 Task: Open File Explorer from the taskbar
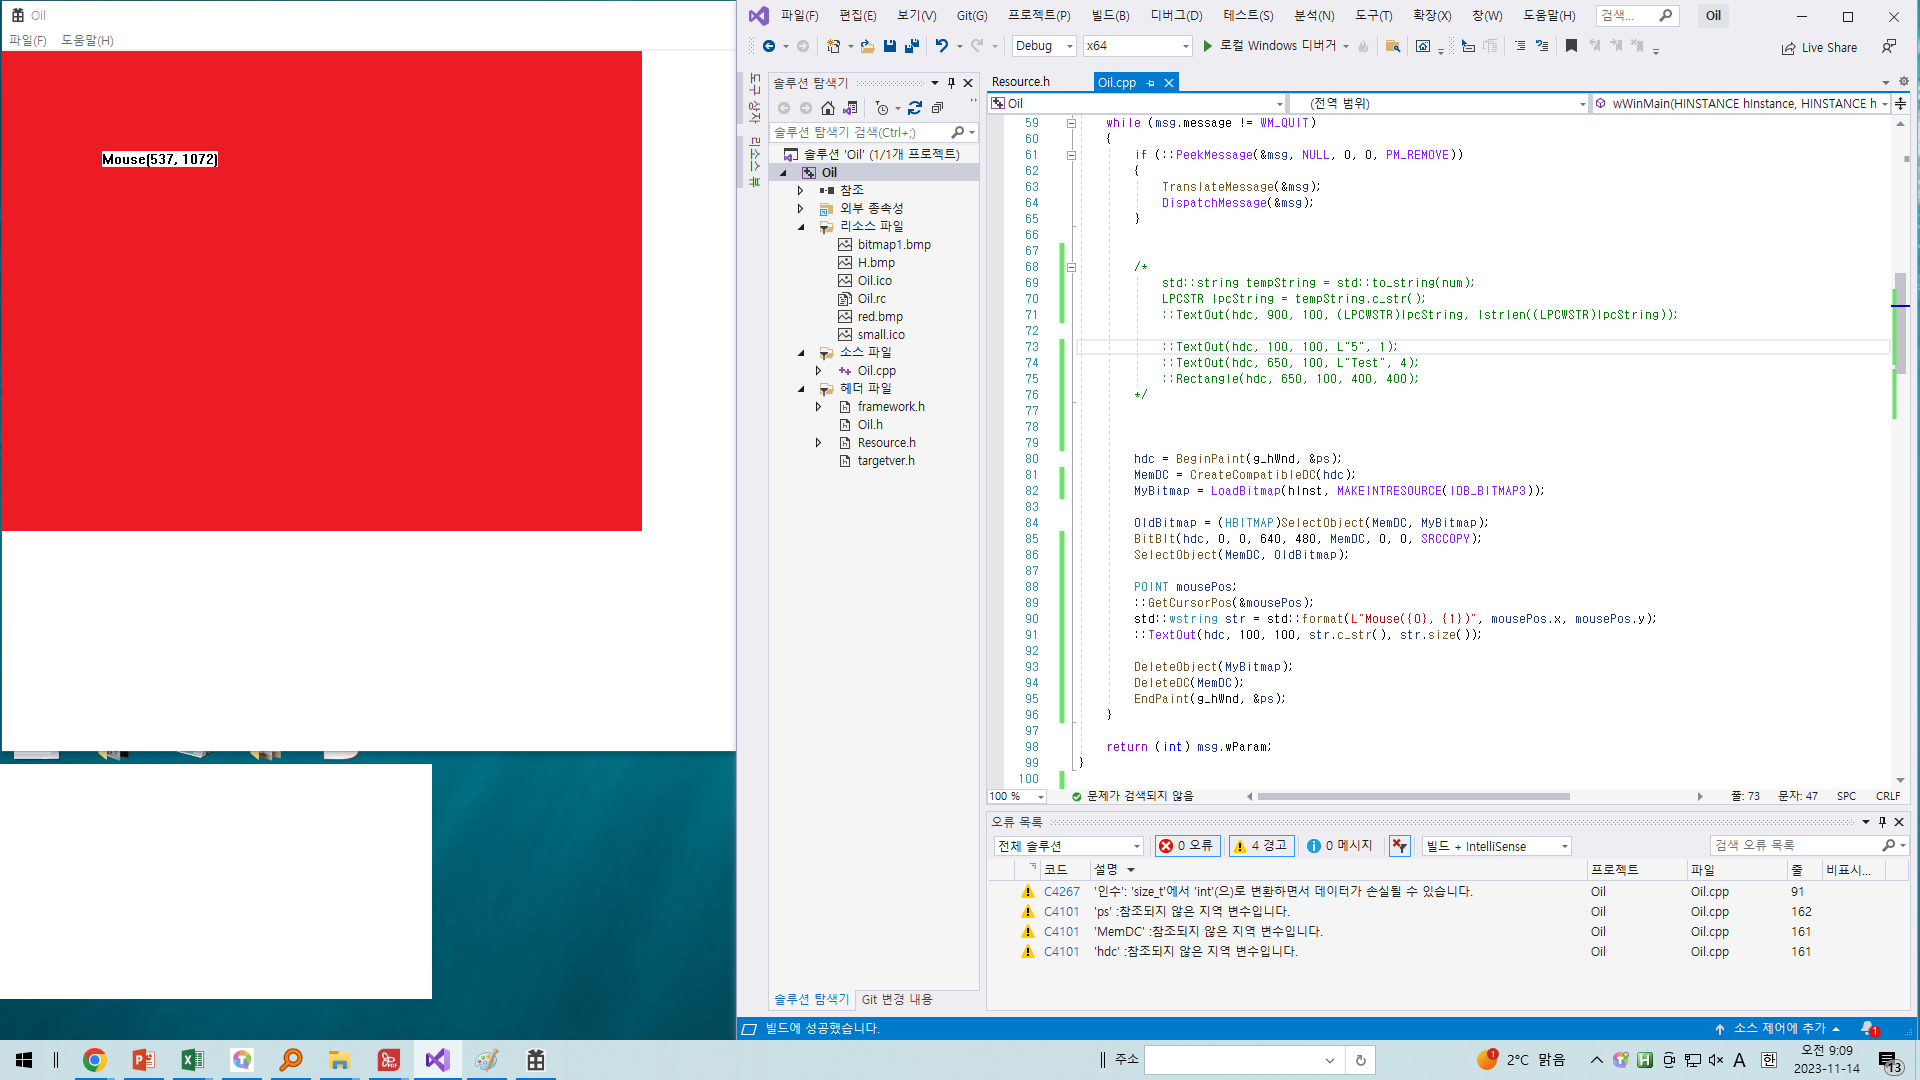pos(339,1060)
